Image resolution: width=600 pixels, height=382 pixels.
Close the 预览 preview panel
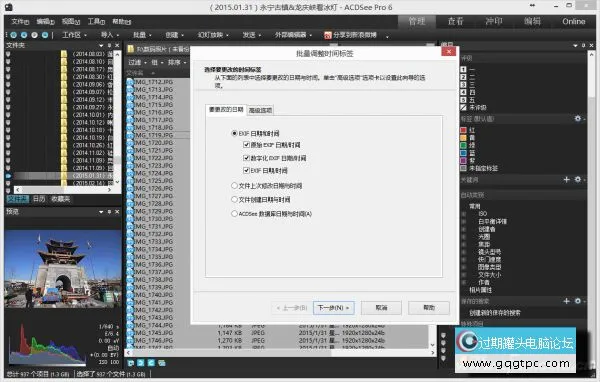117,212
